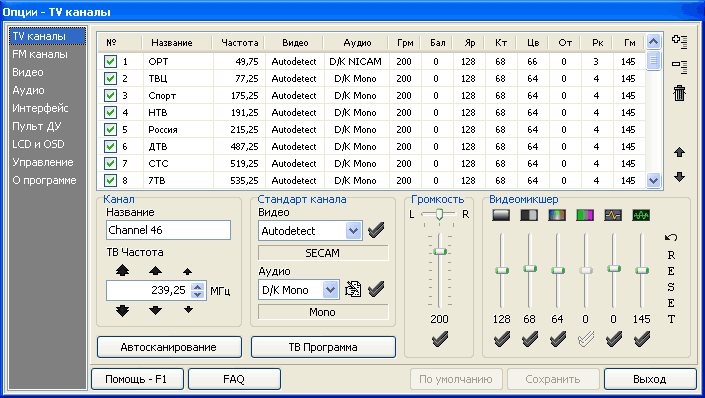Click the audio settings icon beside D/K Mono
Screen dimensions: 705x398
click(353, 289)
